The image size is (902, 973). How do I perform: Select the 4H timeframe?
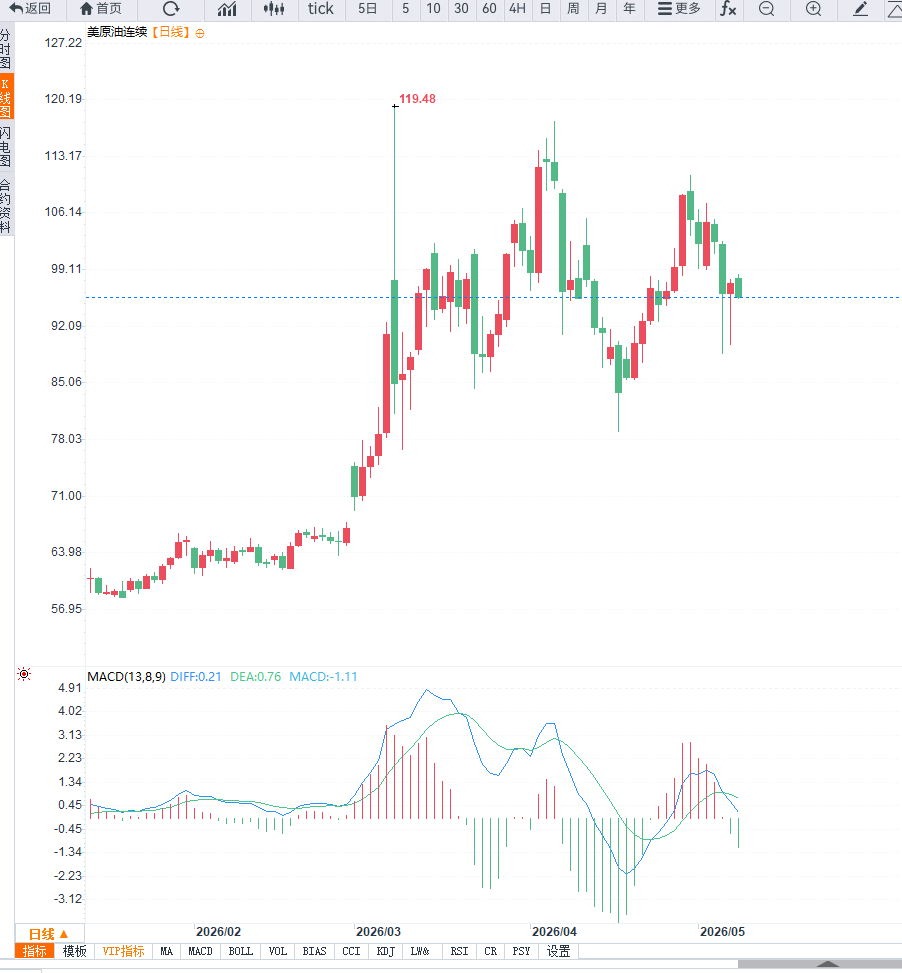pyautogui.click(x=517, y=9)
